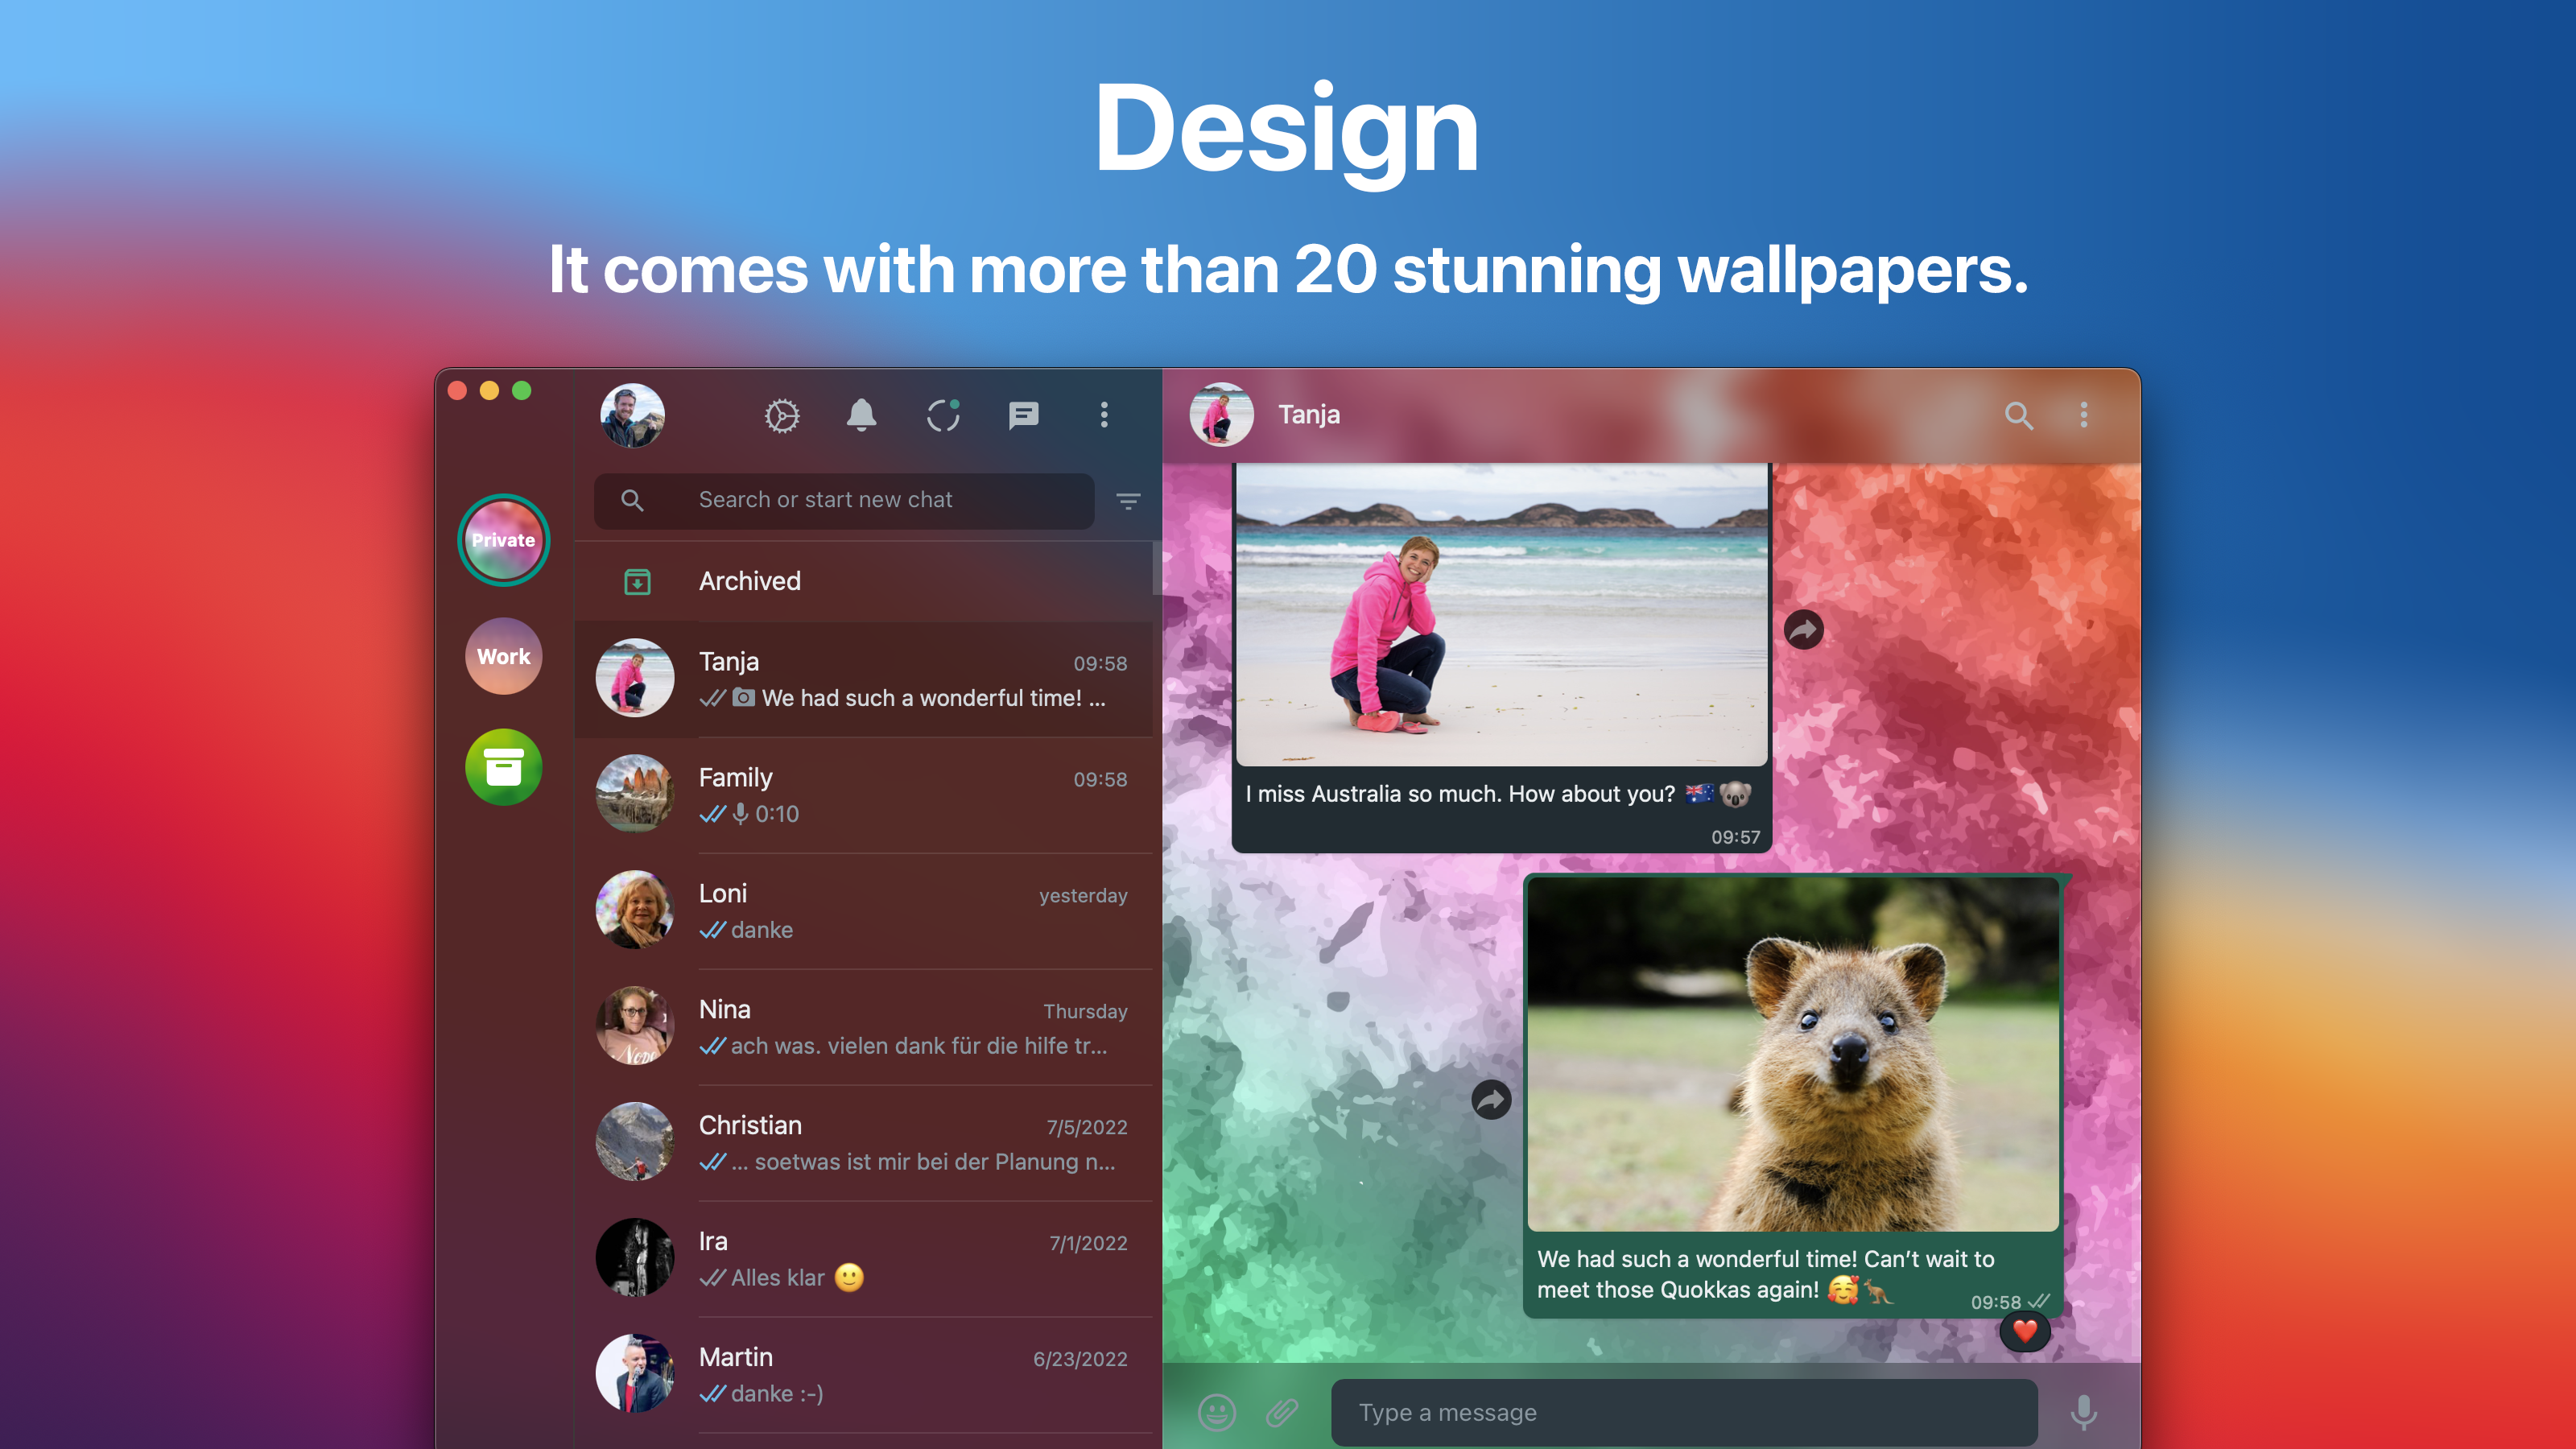Viewport: 2576px width, 1449px height.
Task: Click the notifications bell icon
Action: [x=861, y=415]
